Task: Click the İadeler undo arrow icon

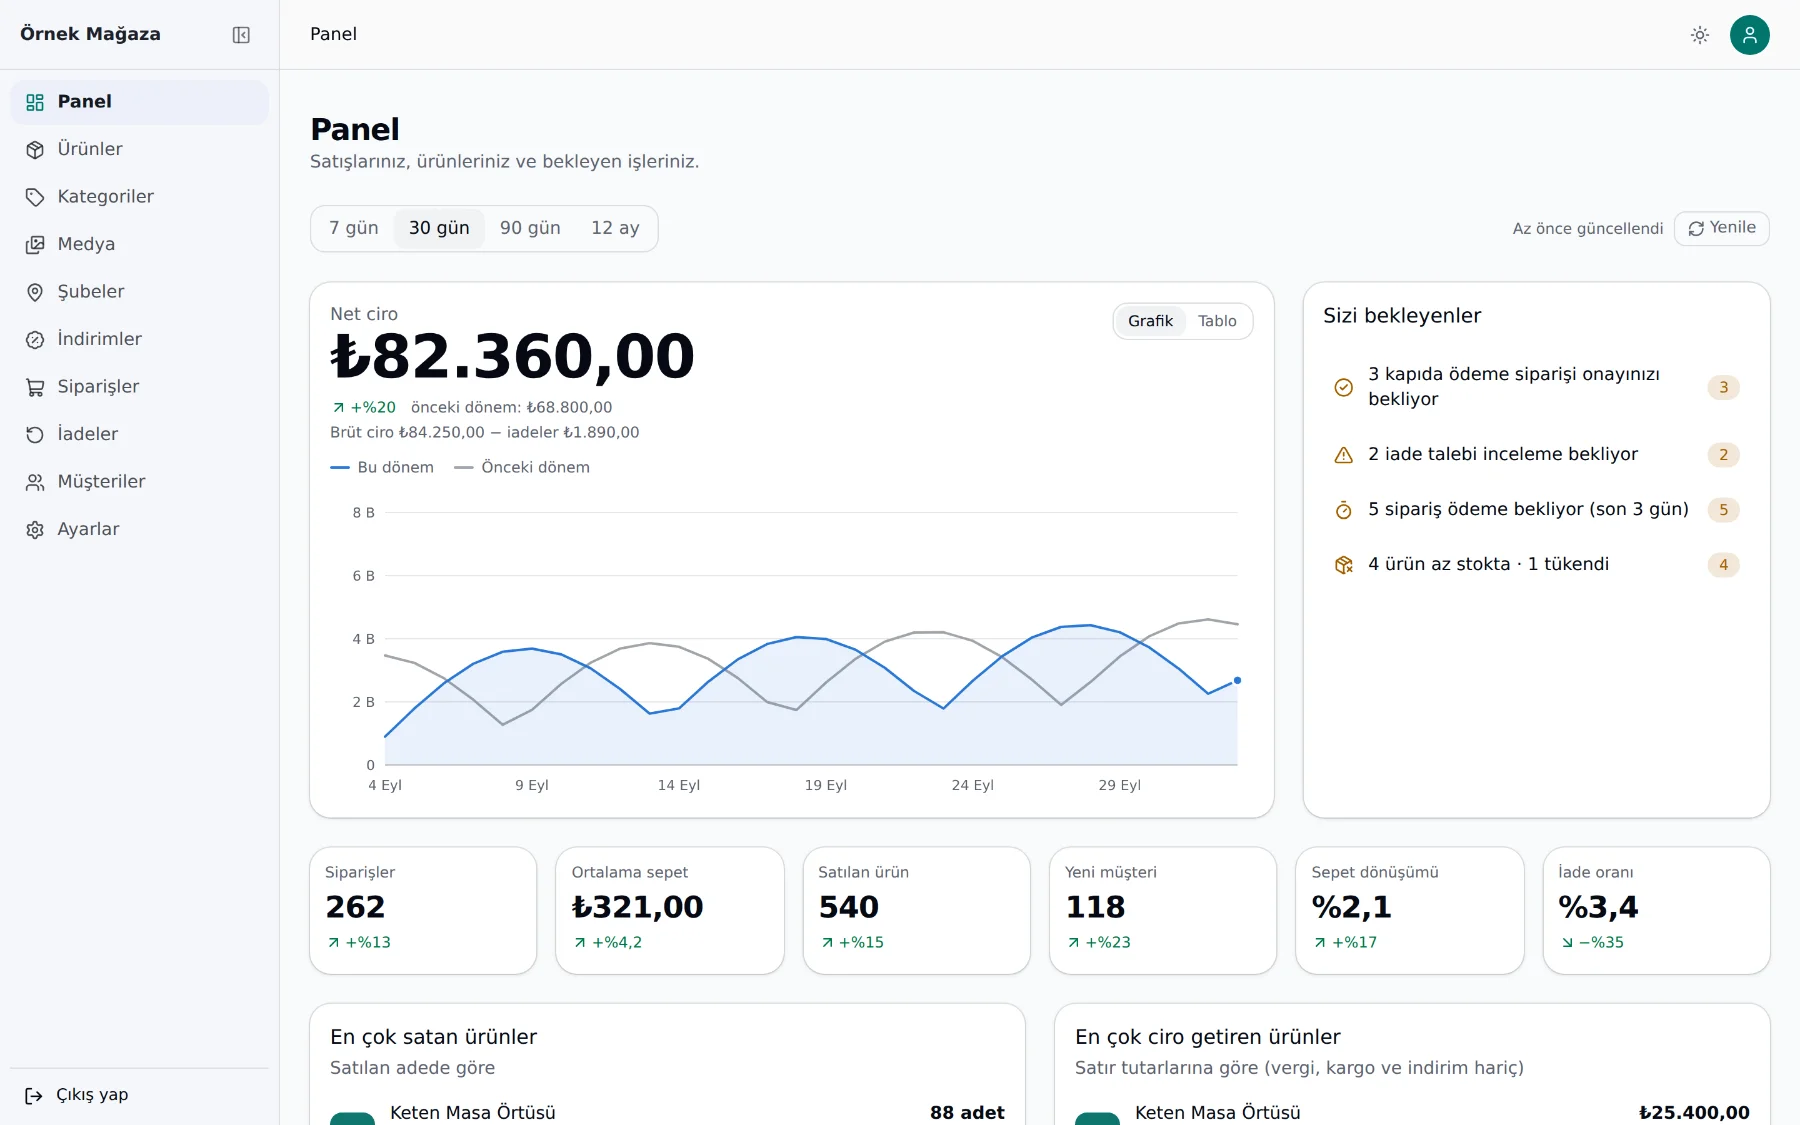Action: [35, 435]
